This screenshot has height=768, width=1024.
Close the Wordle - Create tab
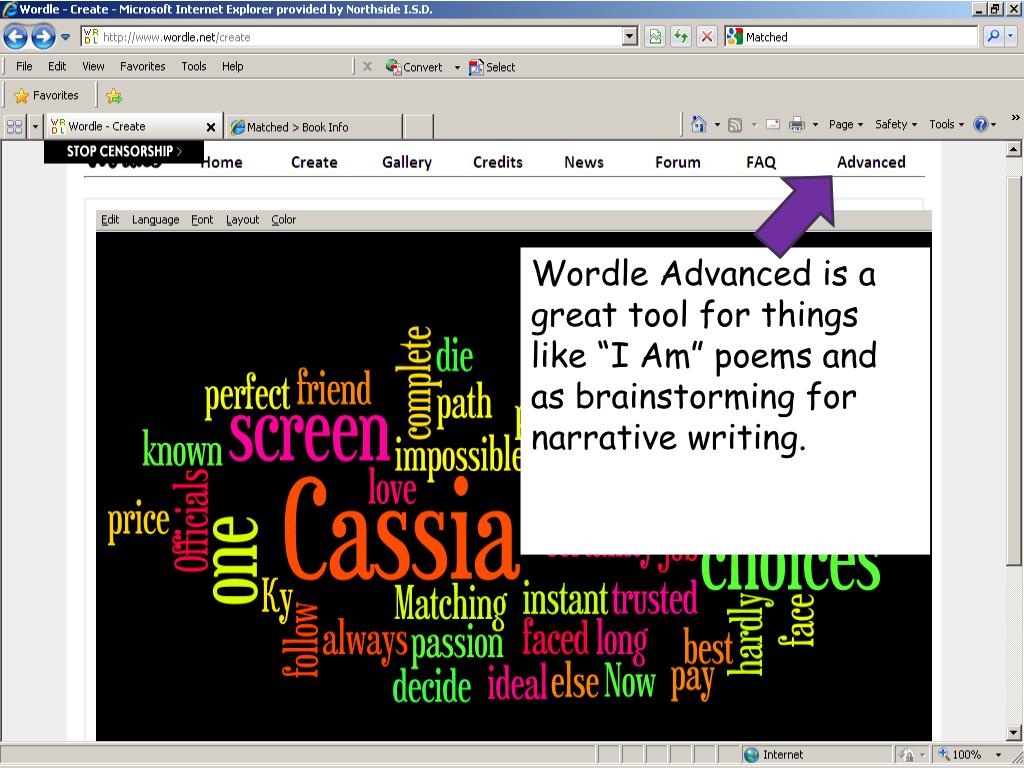tap(211, 127)
